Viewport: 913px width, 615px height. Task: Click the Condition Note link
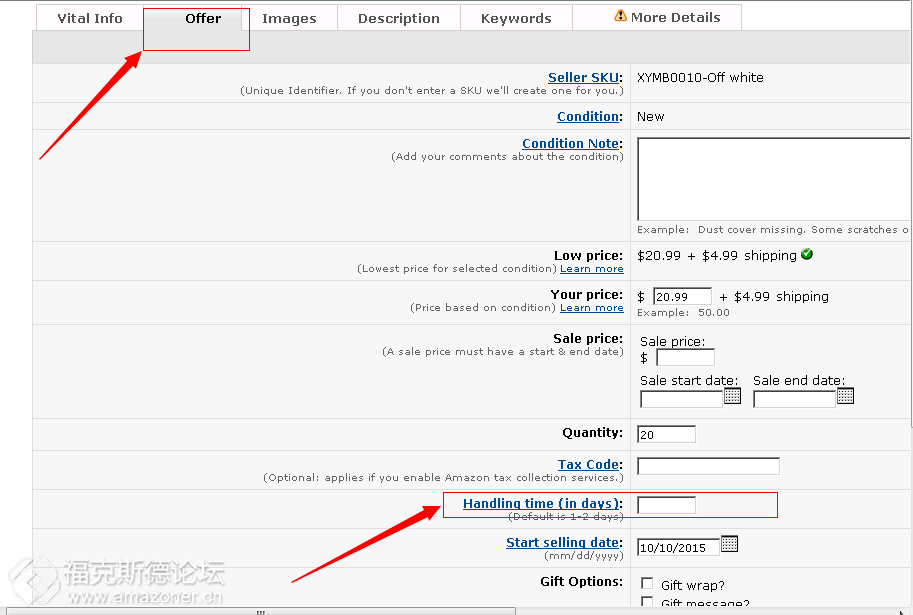[571, 144]
